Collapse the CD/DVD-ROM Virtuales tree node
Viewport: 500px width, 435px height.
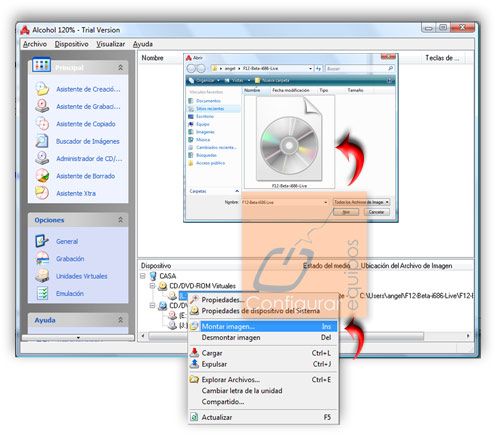click(x=152, y=286)
